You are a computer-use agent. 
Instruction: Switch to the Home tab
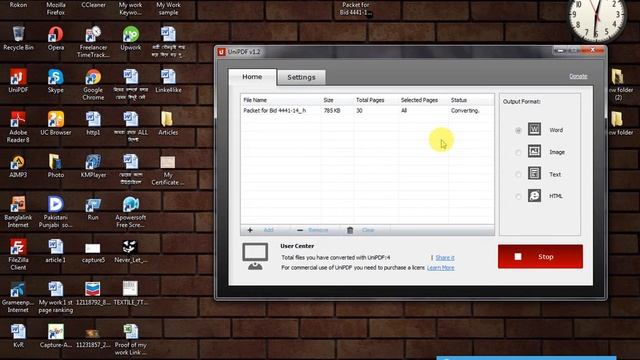click(x=252, y=77)
